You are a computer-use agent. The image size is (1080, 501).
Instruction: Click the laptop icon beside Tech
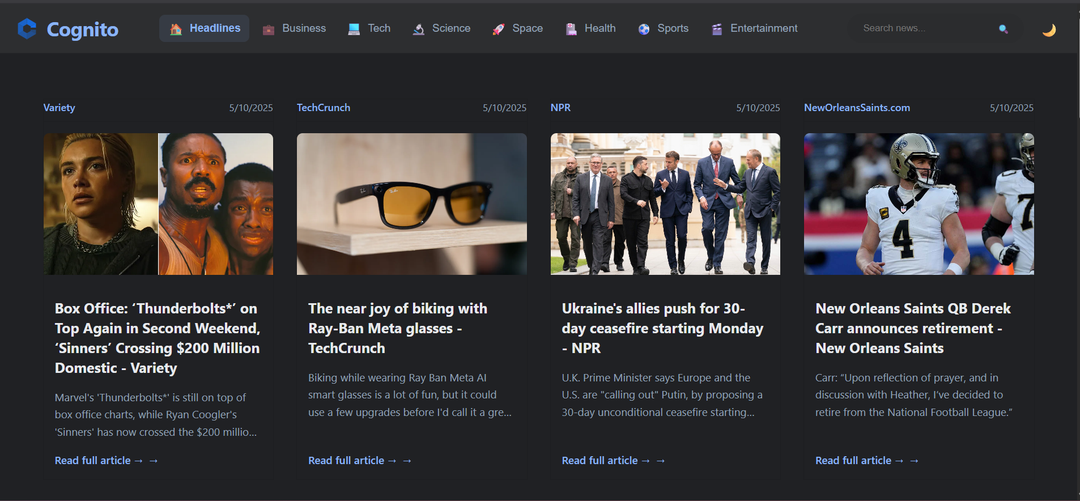coord(354,29)
